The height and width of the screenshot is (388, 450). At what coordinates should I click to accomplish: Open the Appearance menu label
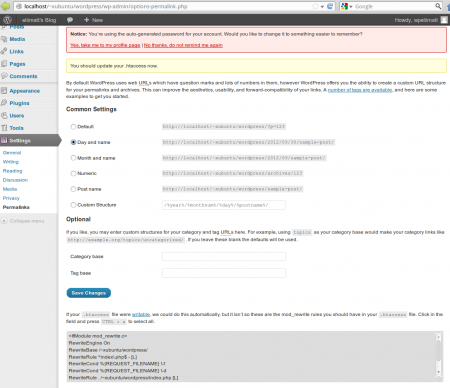pos(25,91)
